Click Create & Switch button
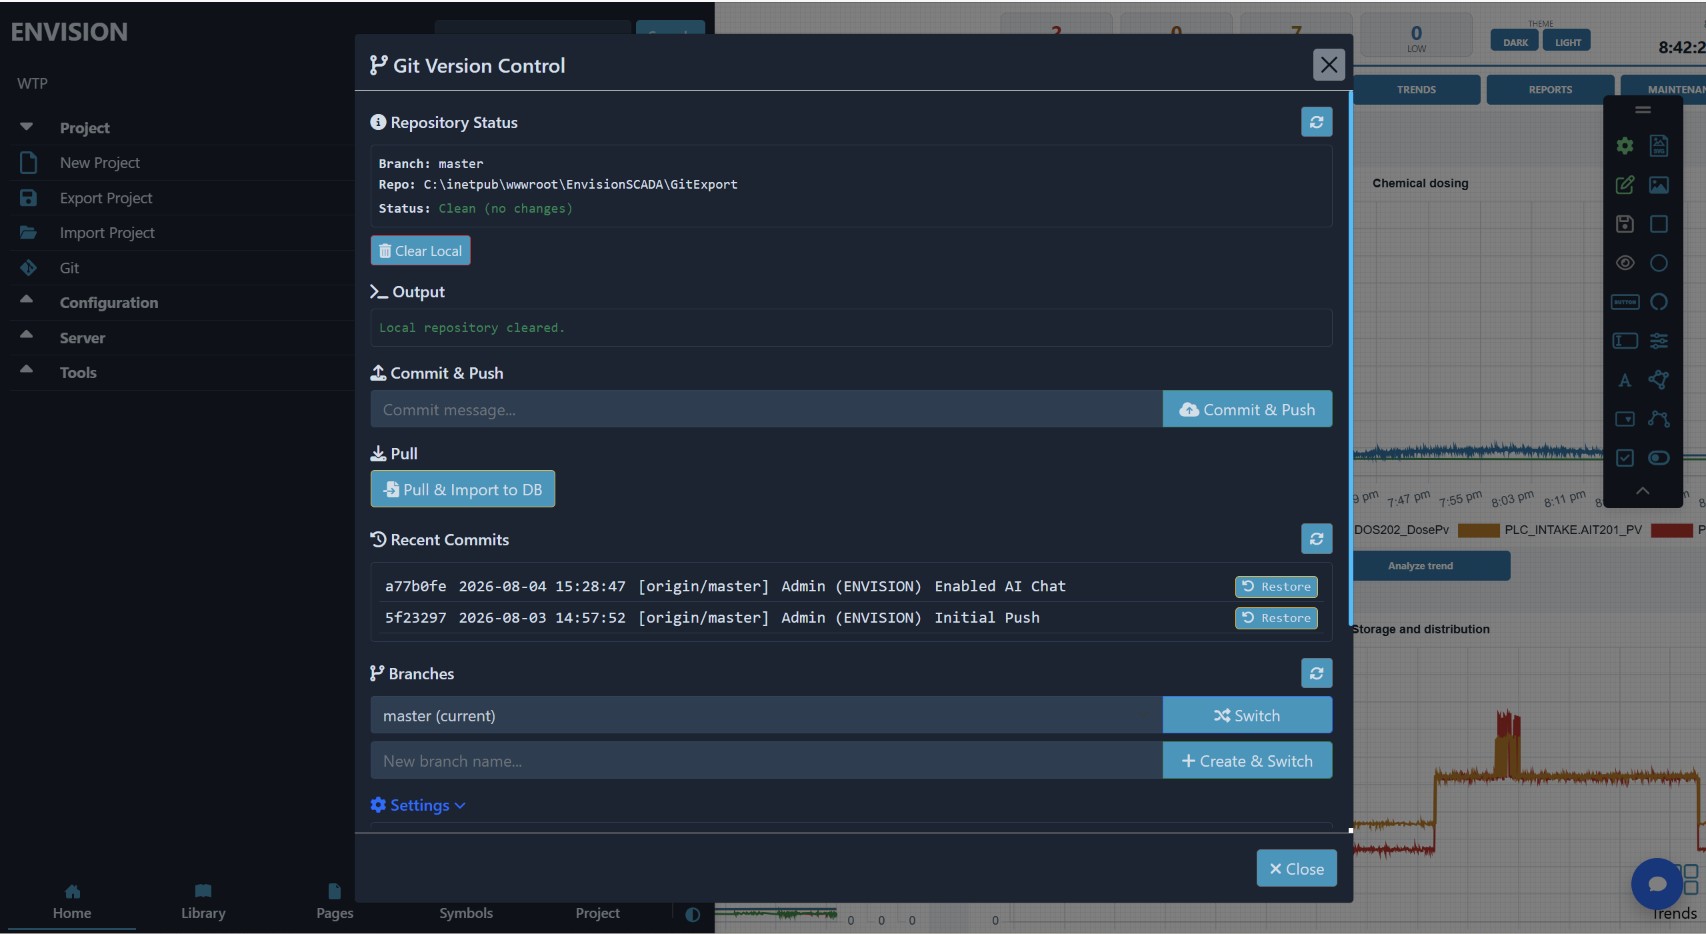This screenshot has width=1706, height=934. click(1247, 761)
